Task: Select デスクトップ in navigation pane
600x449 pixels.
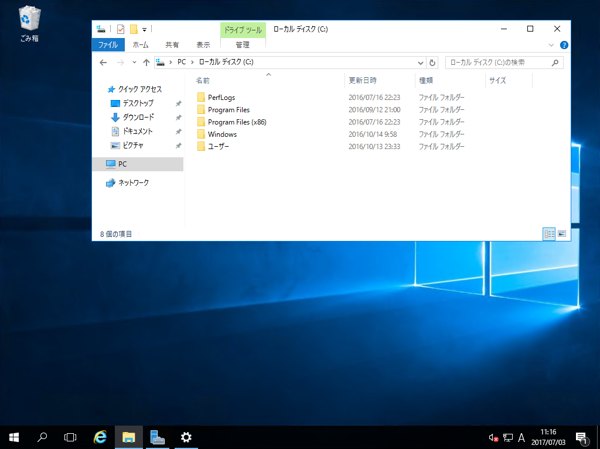Action: 138,103
